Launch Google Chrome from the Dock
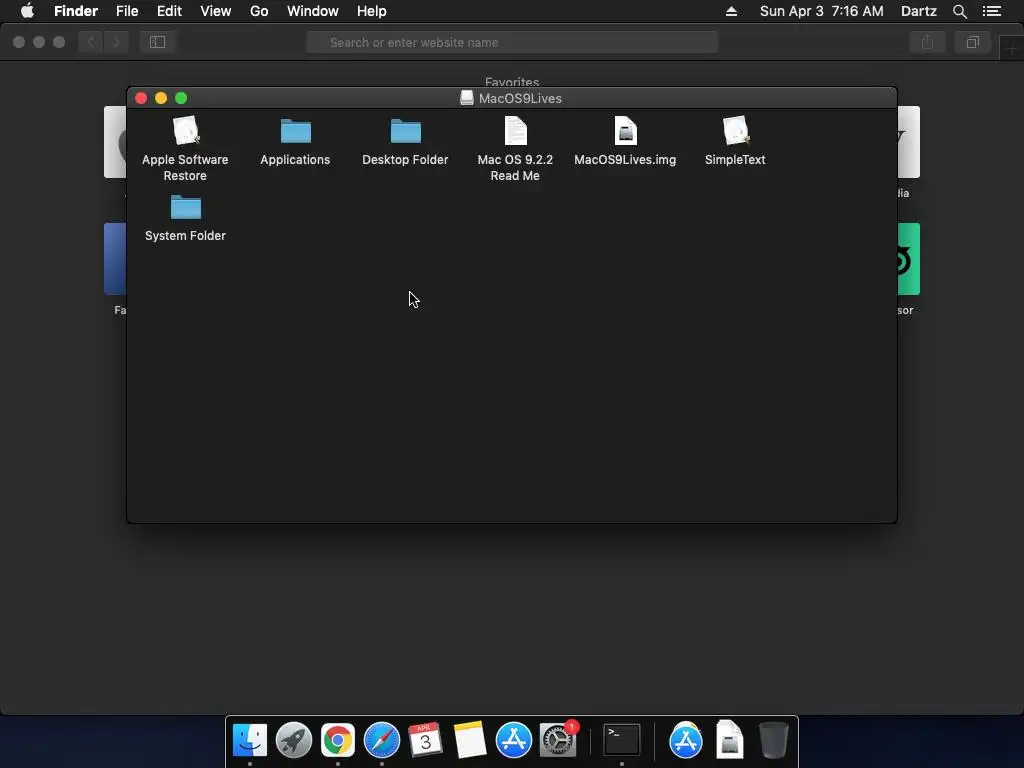Viewport: 1024px width, 768px height. 338,740
